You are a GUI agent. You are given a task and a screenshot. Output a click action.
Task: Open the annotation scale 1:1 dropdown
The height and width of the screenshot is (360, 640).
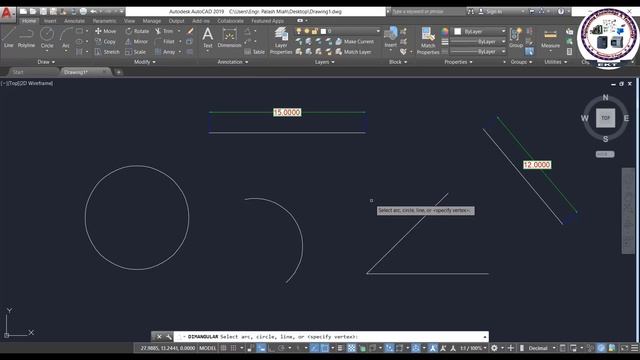pyautogui.click(x=473, y=348)
